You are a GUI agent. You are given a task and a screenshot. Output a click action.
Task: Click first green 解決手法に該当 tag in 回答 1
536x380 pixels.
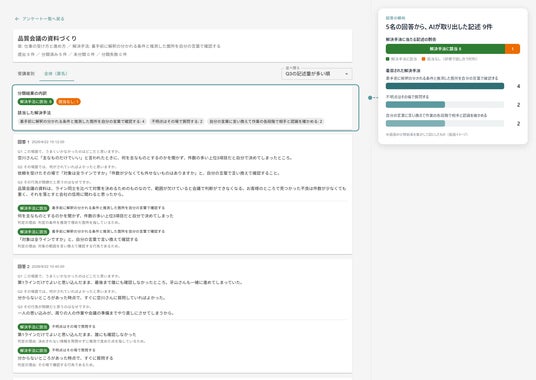coord(34,208)
